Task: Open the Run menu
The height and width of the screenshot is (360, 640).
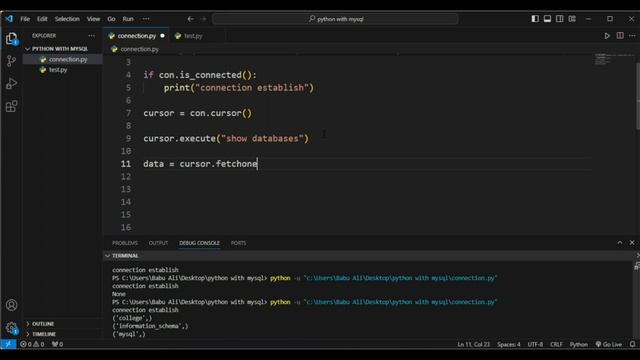Action: coord(128,19)
